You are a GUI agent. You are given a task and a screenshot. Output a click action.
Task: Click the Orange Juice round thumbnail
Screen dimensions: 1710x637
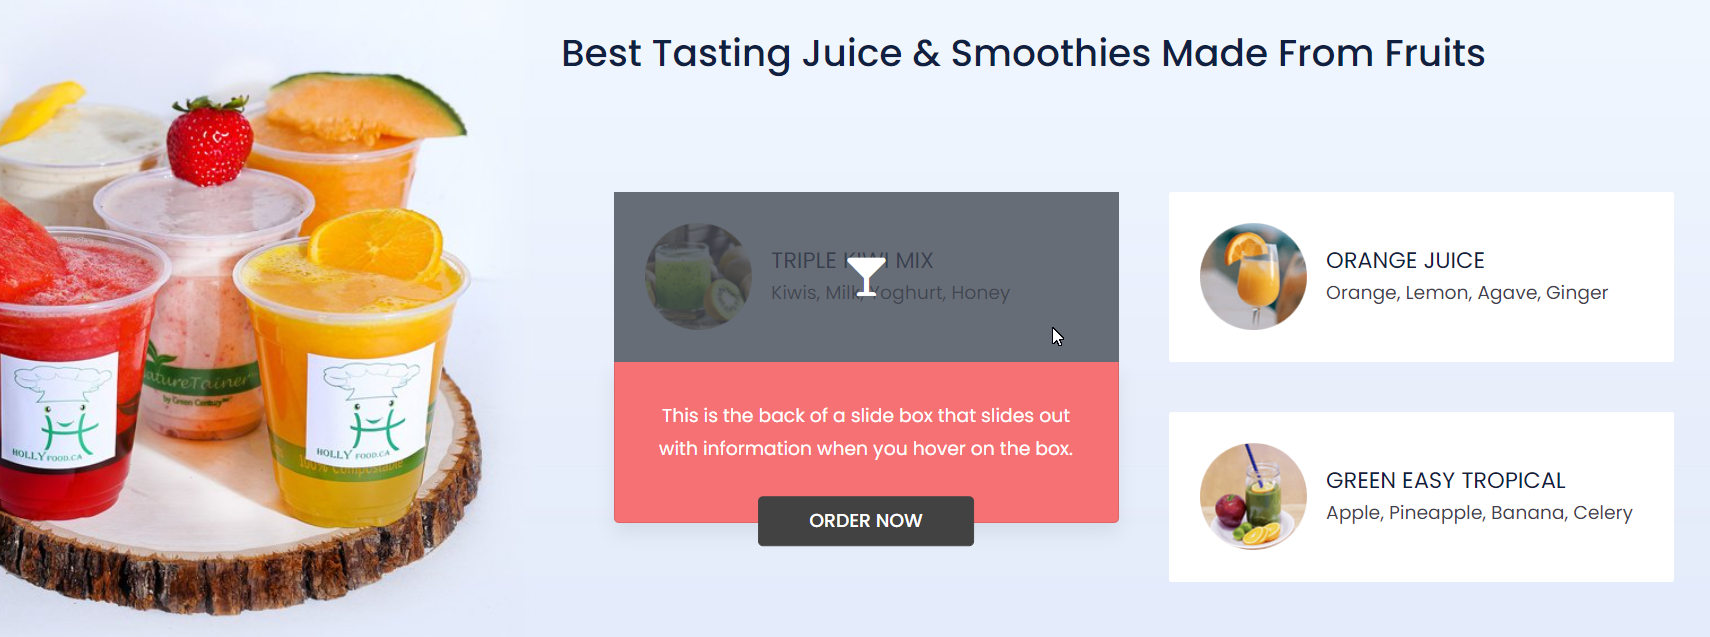pyautogui.click(x=1253, y=276)
